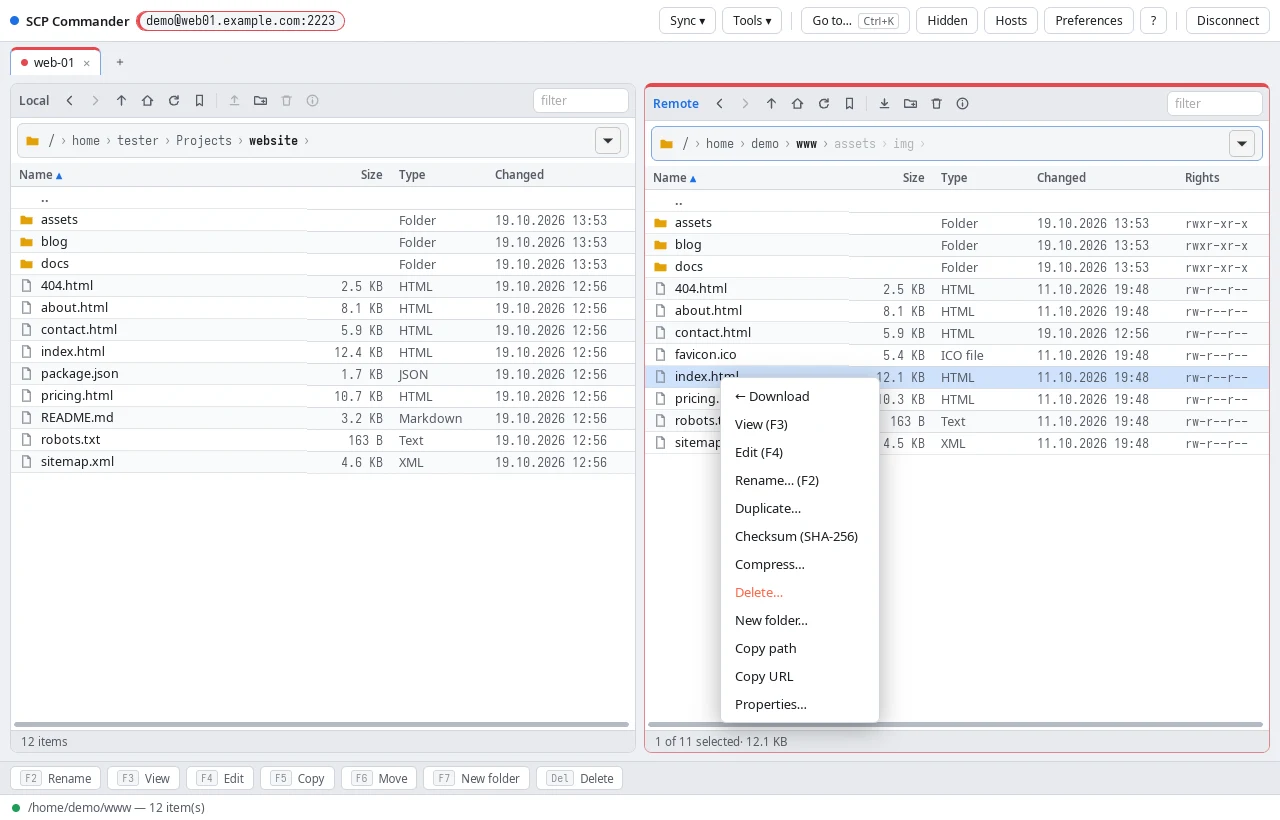Jump to home folder in Local pane
Viewport: 1280px width, 820px height.
tap(147, 100)
